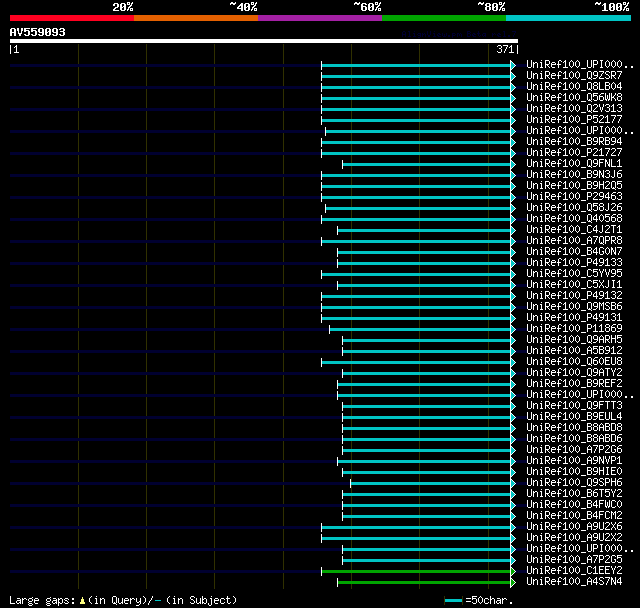Select the UniRef100_C1EEY2 entry
The height and width of the screenshot is (608, 640).
[x=574, y=571]
